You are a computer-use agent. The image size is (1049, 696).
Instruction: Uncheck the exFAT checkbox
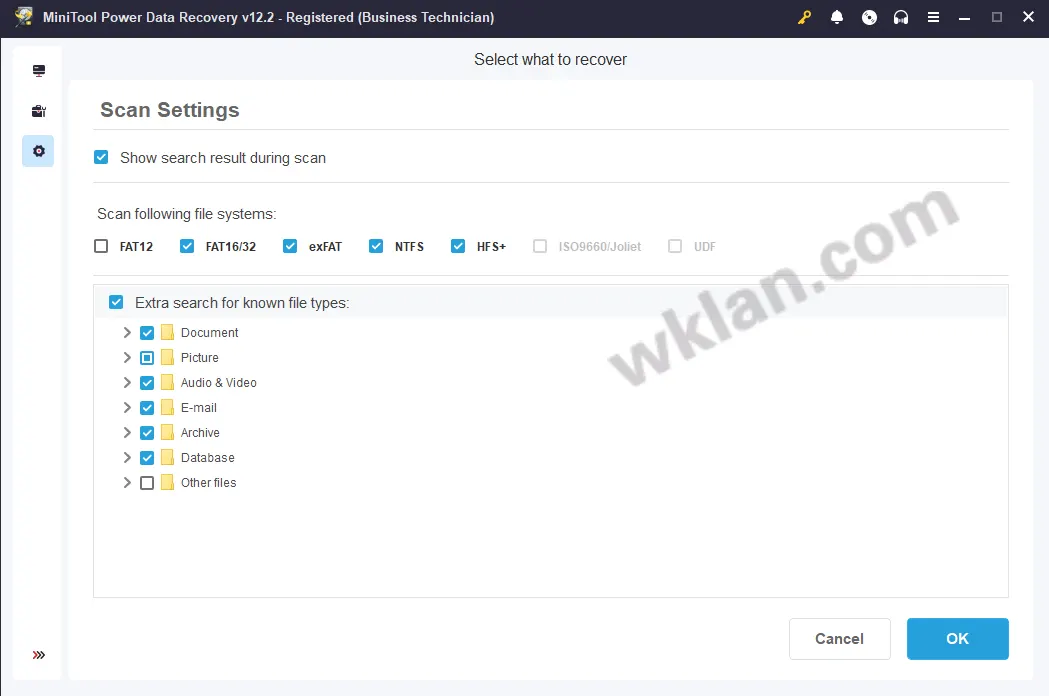click(290, 246)
